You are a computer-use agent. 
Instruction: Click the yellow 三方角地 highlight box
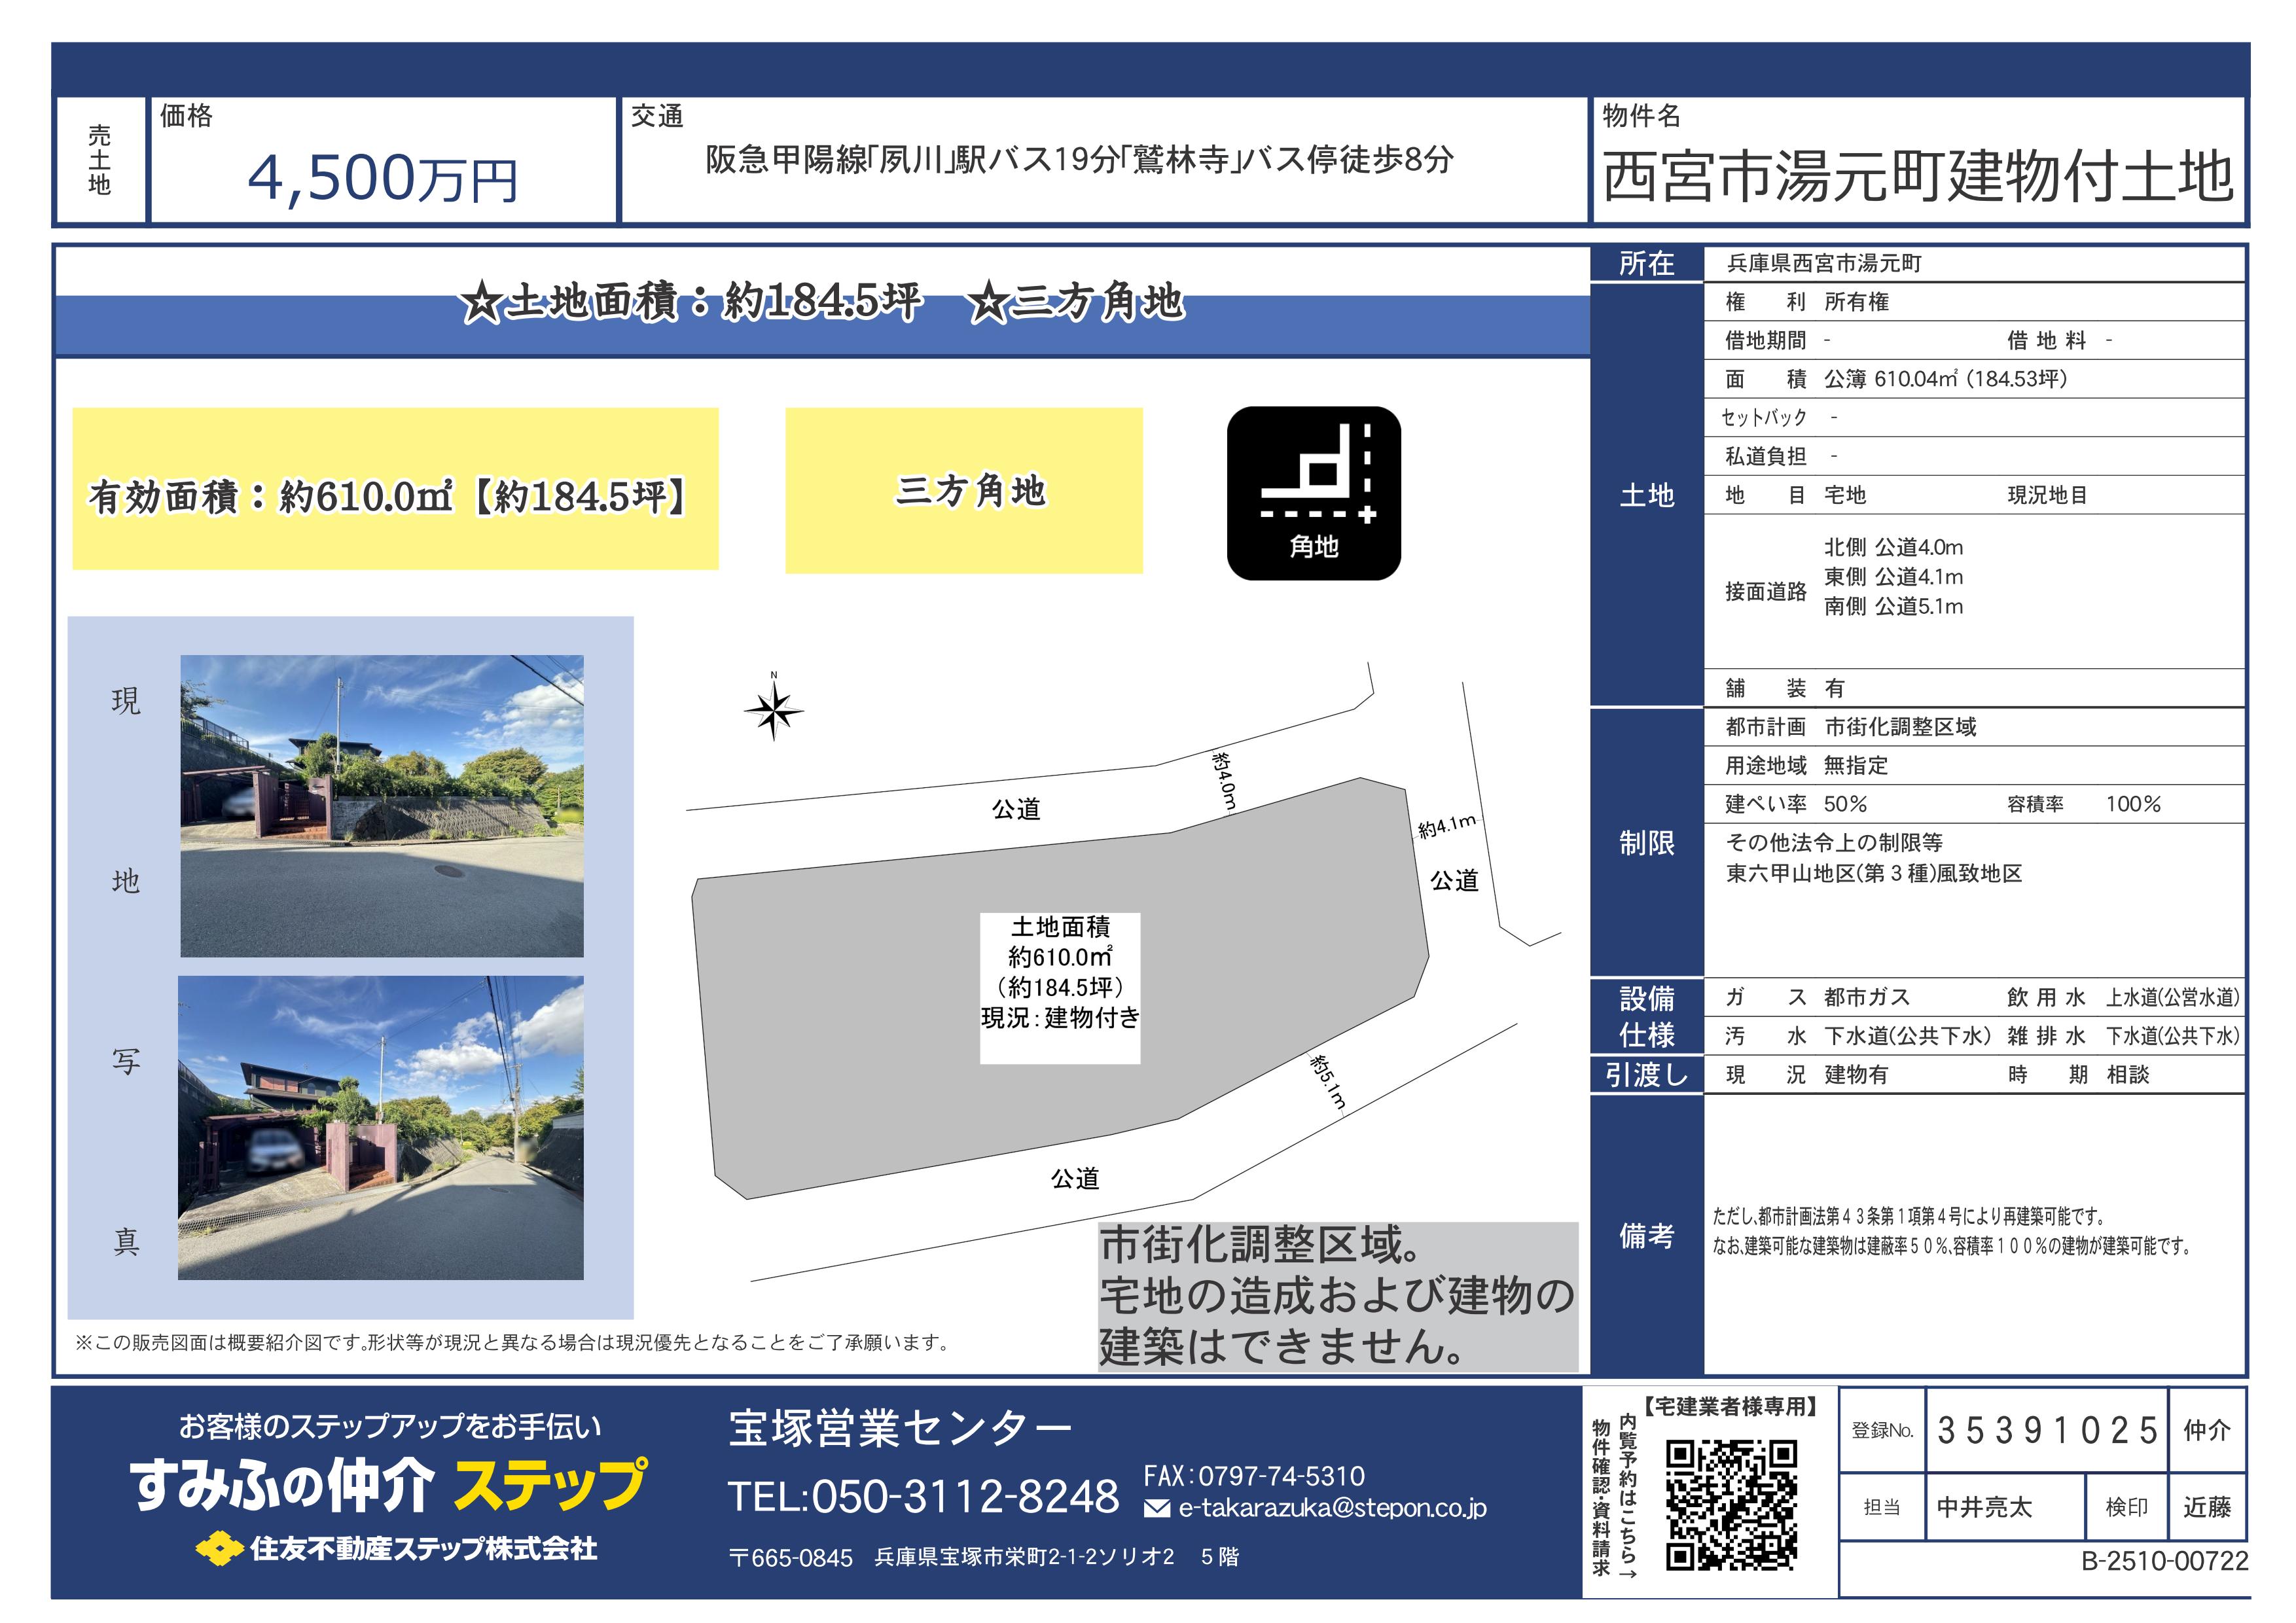click(963, 490)
